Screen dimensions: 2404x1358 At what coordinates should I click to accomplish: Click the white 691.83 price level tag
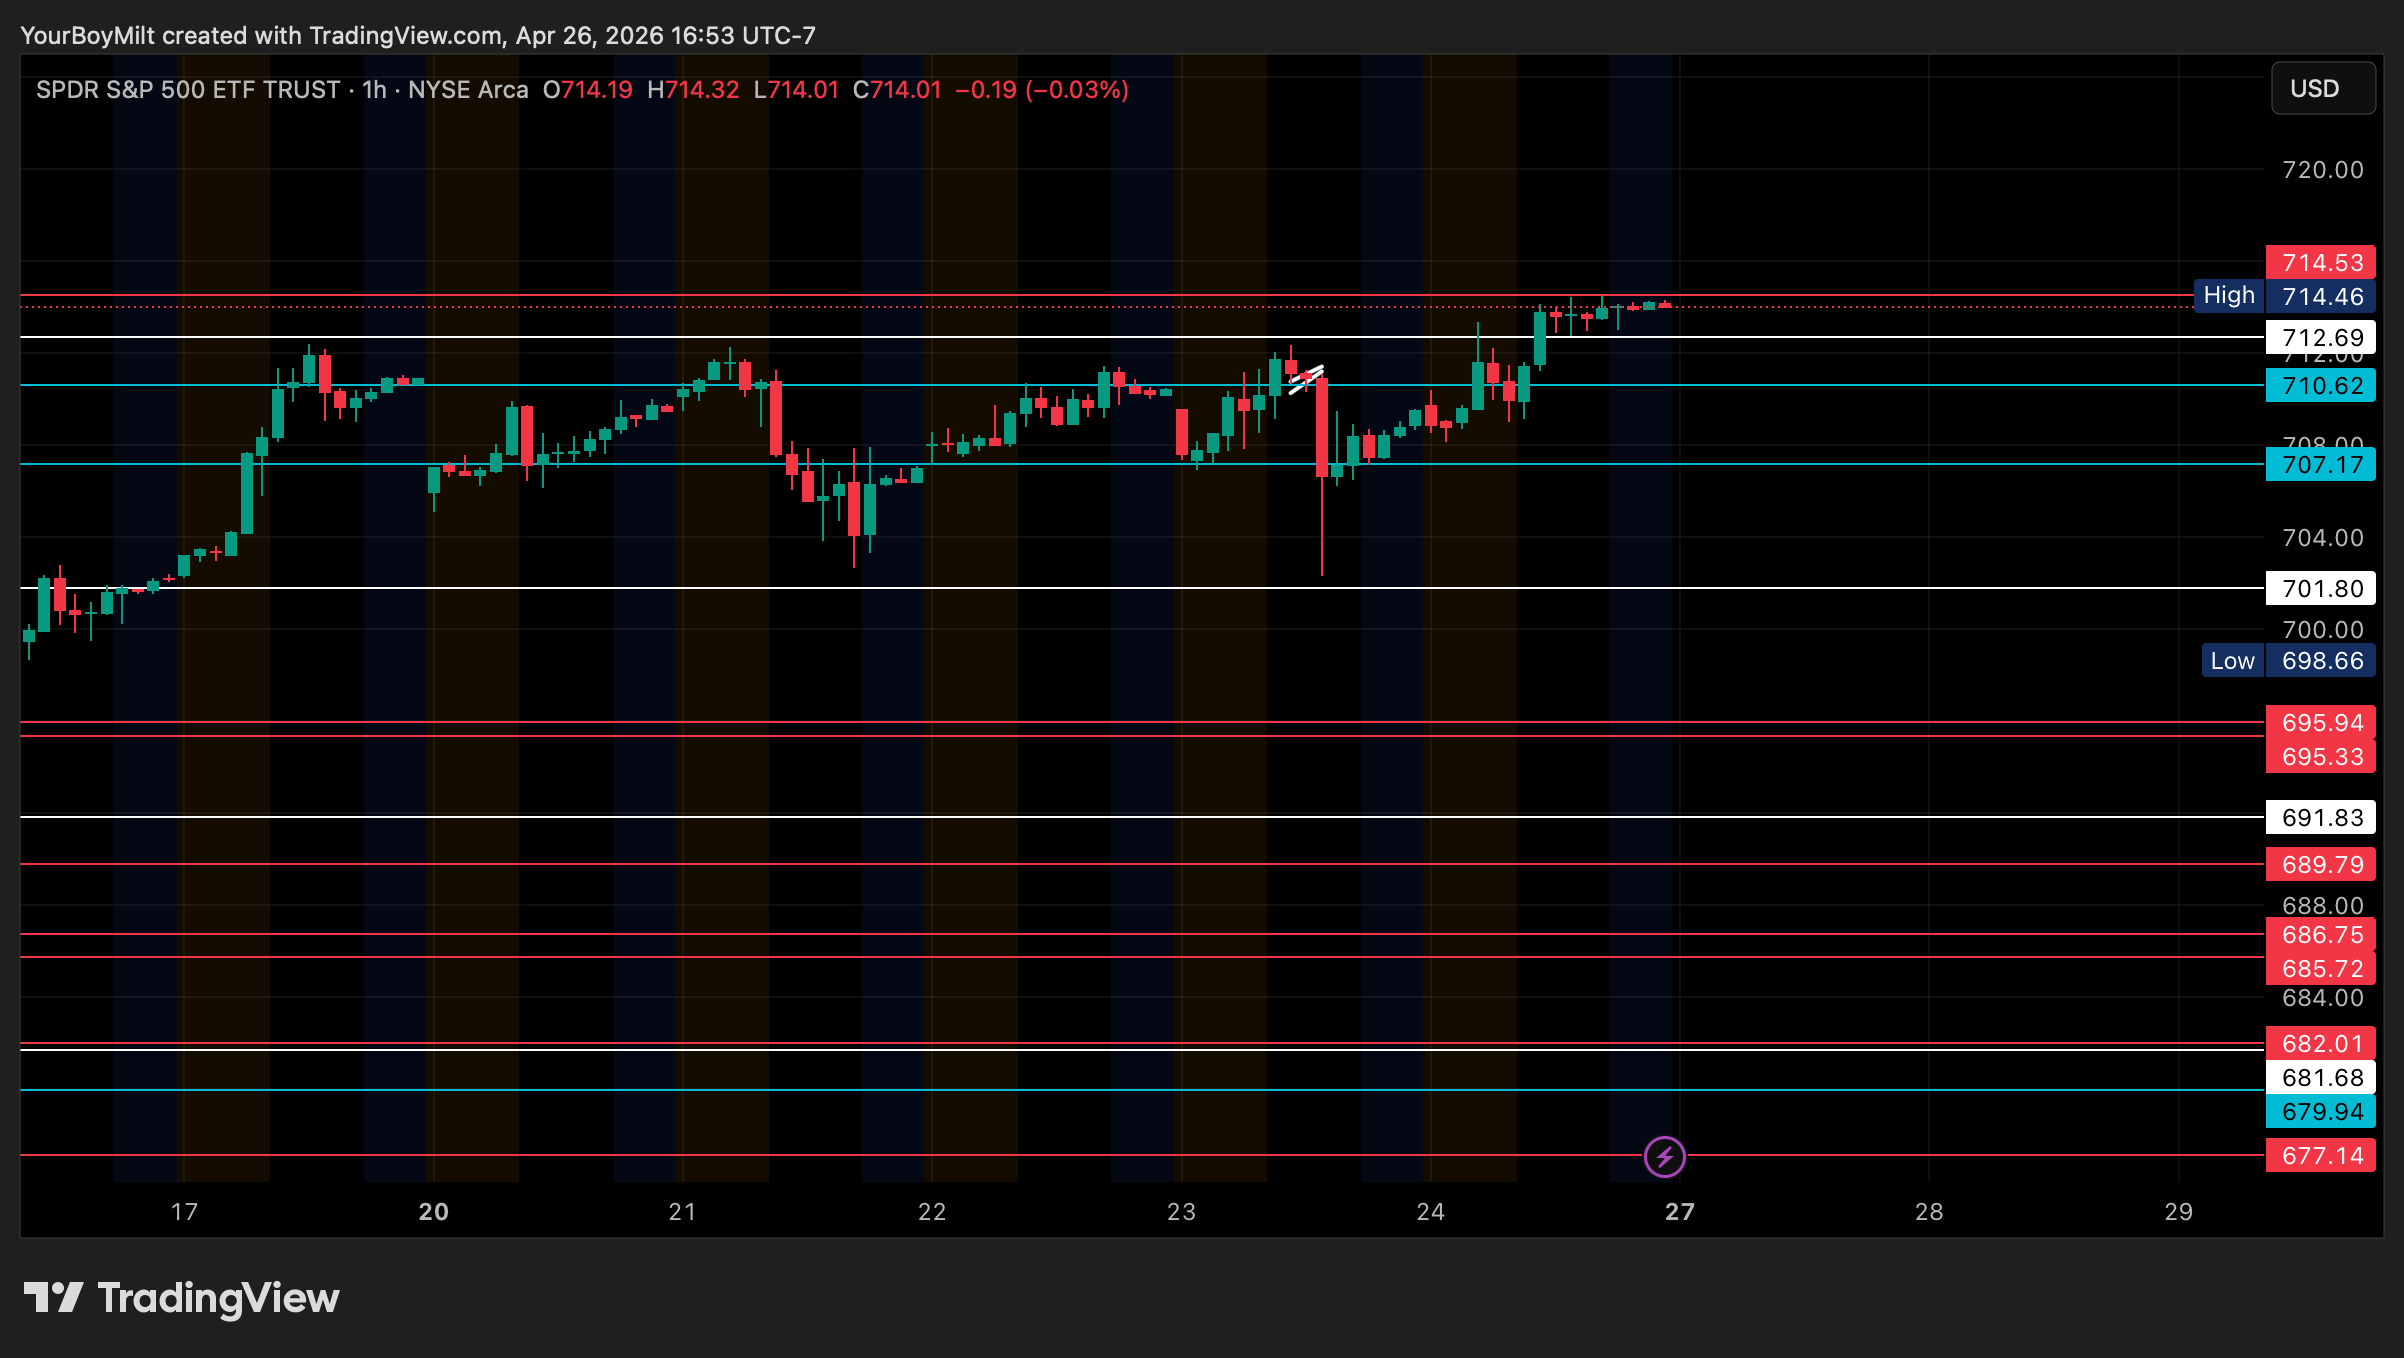pos(2321,818)
